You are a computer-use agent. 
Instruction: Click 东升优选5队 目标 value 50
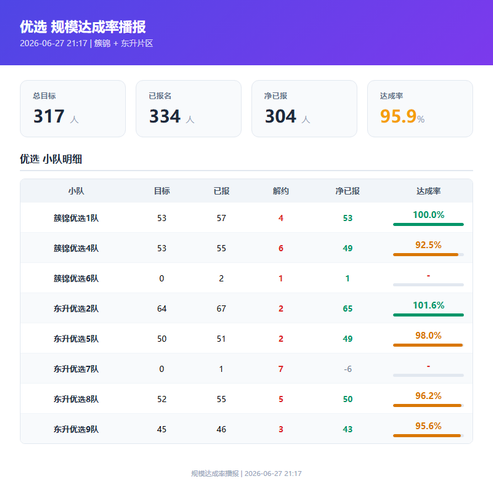pyautogui.click(x=162, y=339)
